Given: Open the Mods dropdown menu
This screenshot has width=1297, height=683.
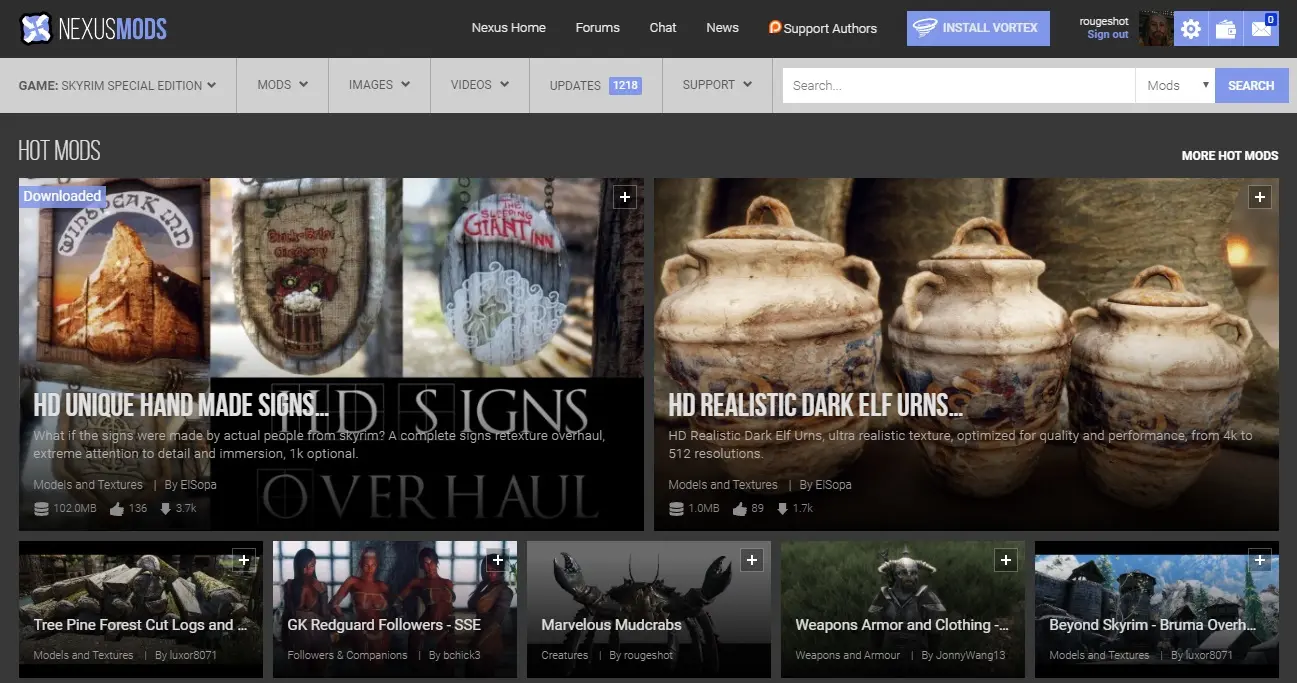Looking at the screenshot, I should tap(282, 85).
